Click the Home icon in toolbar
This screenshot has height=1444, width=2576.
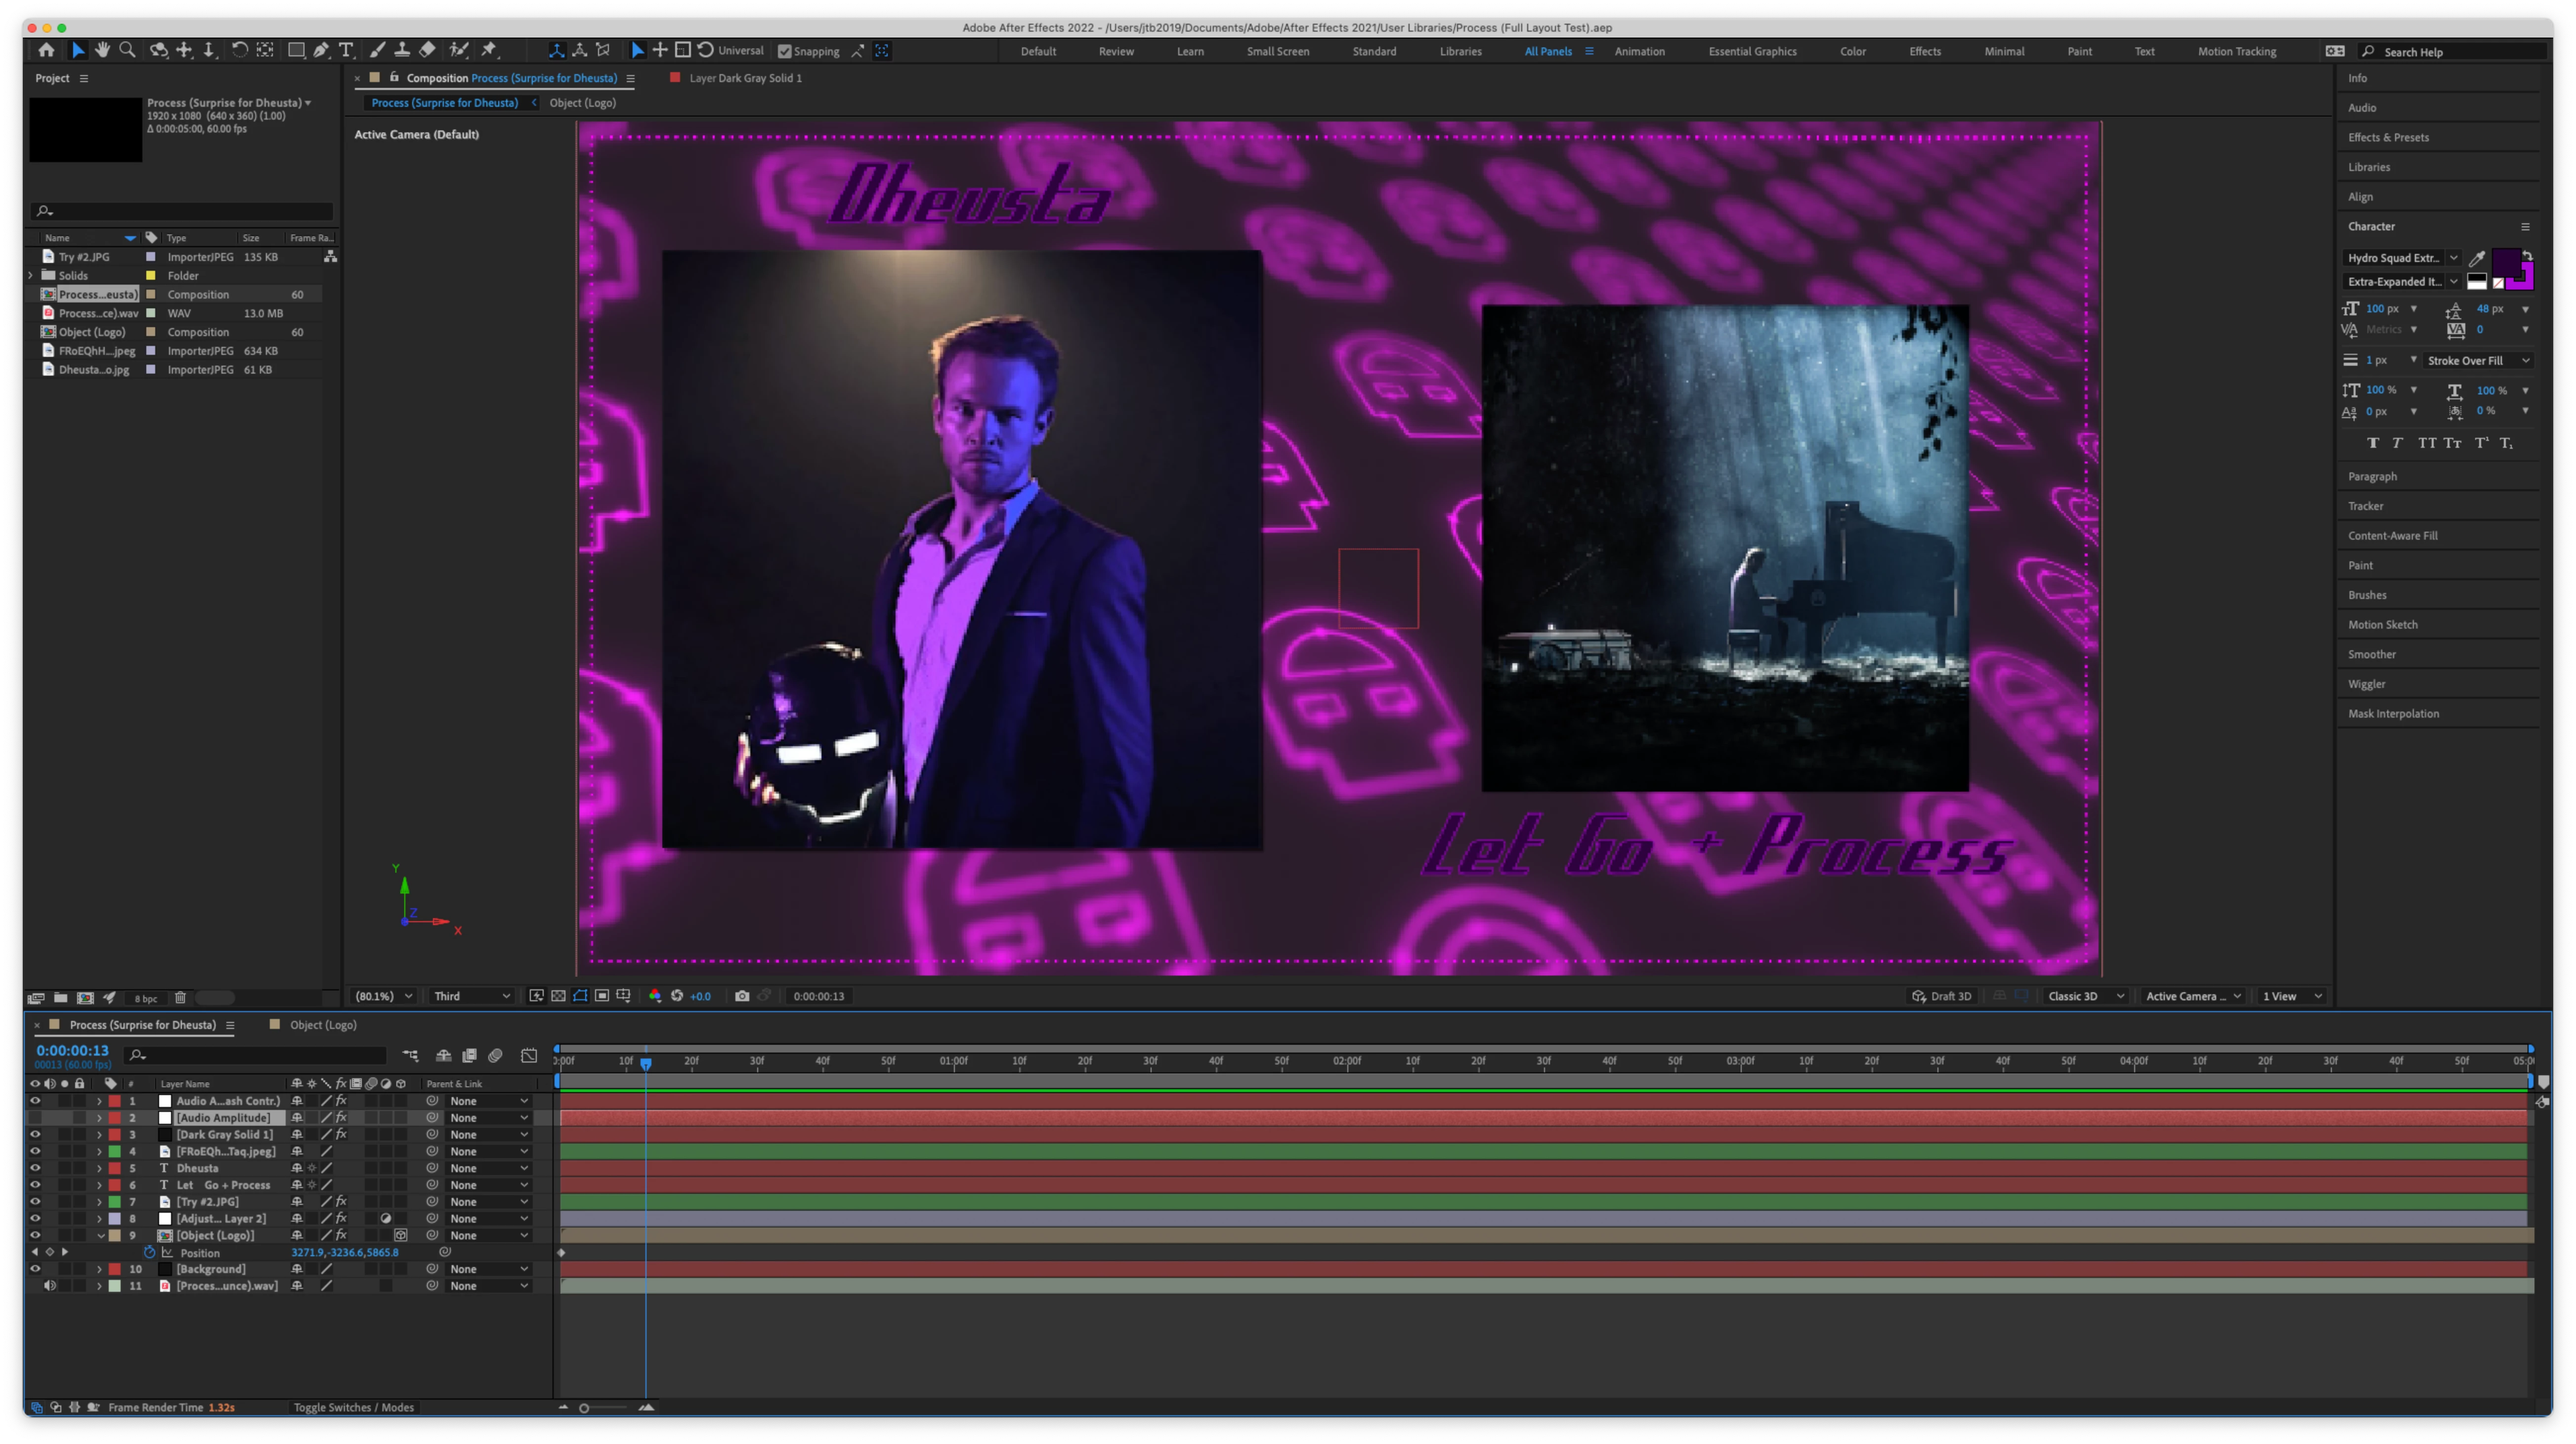(46, 50)
